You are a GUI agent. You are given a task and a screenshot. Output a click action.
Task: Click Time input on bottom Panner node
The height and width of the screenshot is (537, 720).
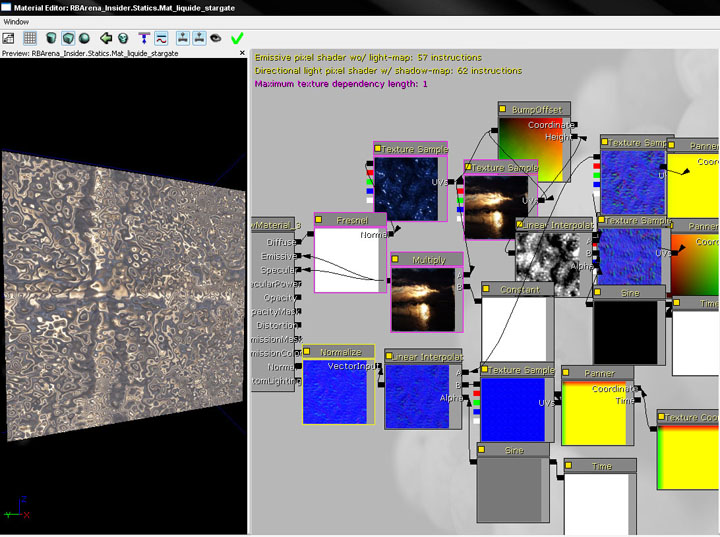pos(638,401)
